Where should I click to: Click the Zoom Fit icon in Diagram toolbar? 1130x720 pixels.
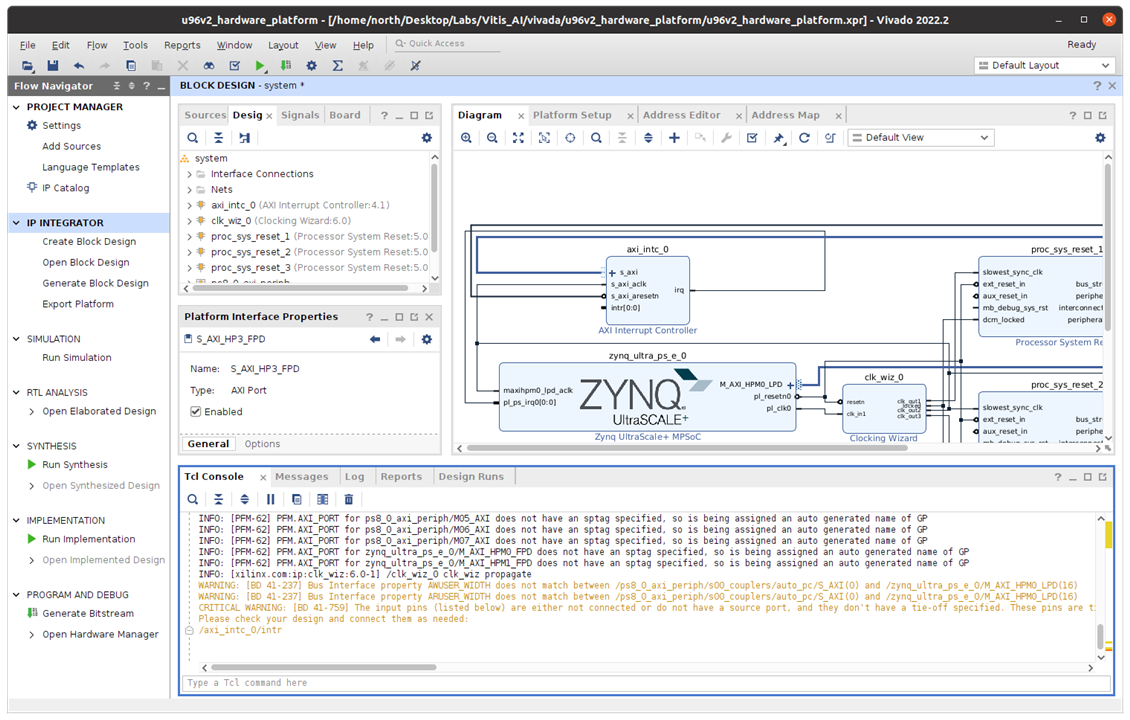coord(518,138)
